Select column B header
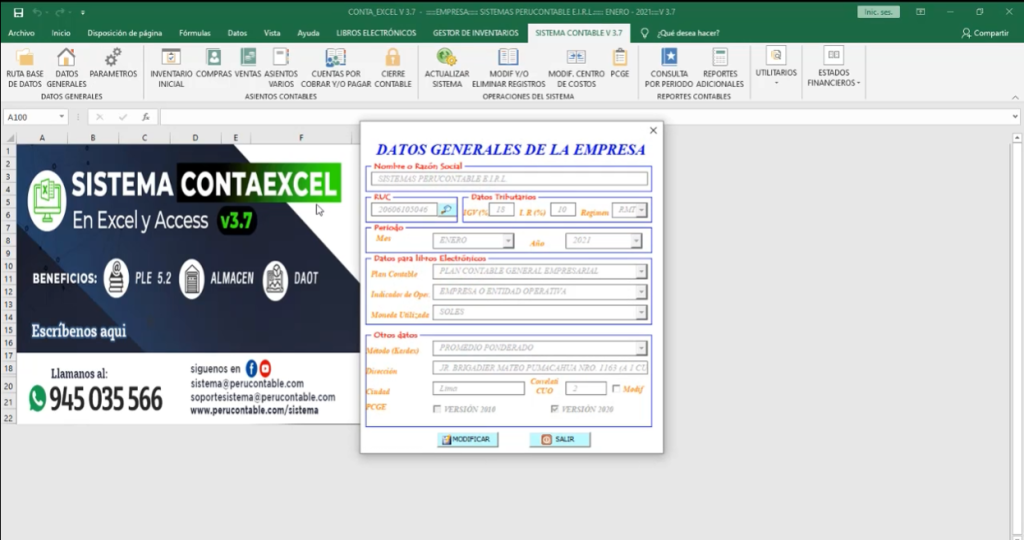The width and height of the screenshot is (1024, 540). tap(93, 138)
